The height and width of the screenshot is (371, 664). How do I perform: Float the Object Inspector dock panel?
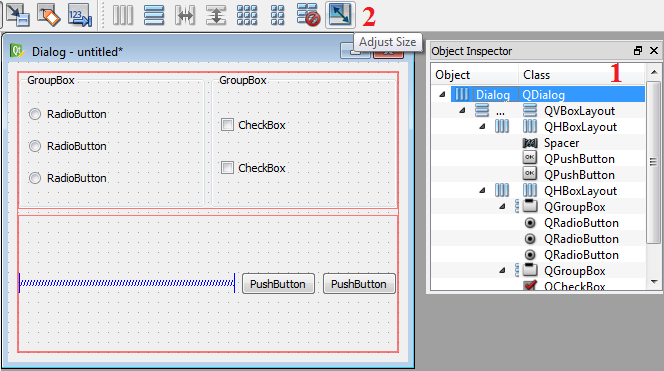638,51
